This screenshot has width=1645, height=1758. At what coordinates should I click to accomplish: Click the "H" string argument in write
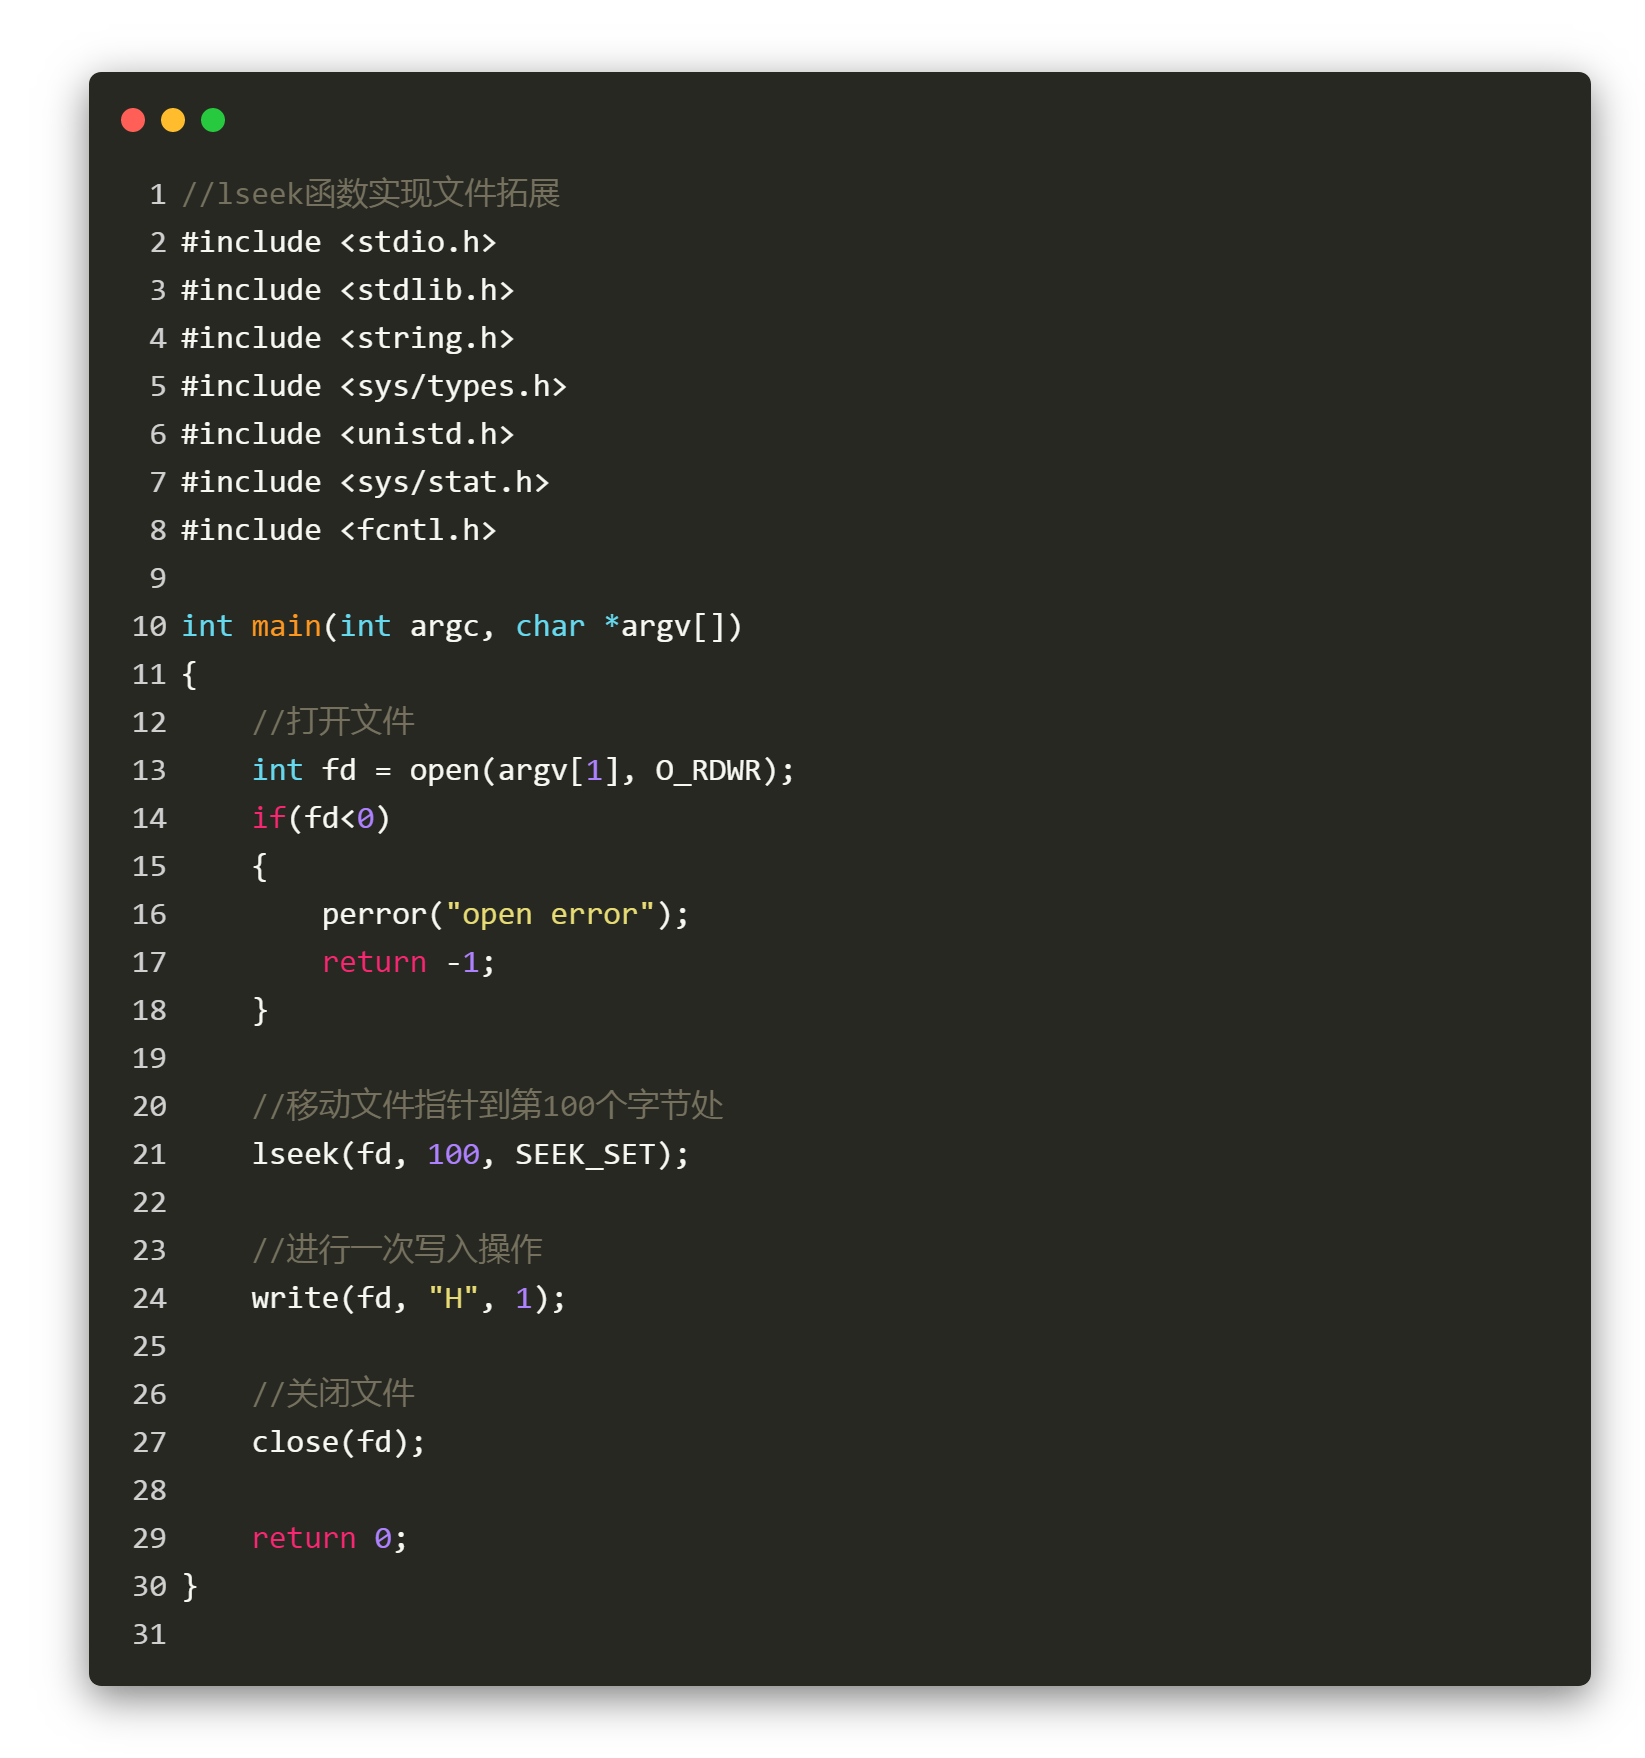pyautogui.click(x=453, y=1297)
